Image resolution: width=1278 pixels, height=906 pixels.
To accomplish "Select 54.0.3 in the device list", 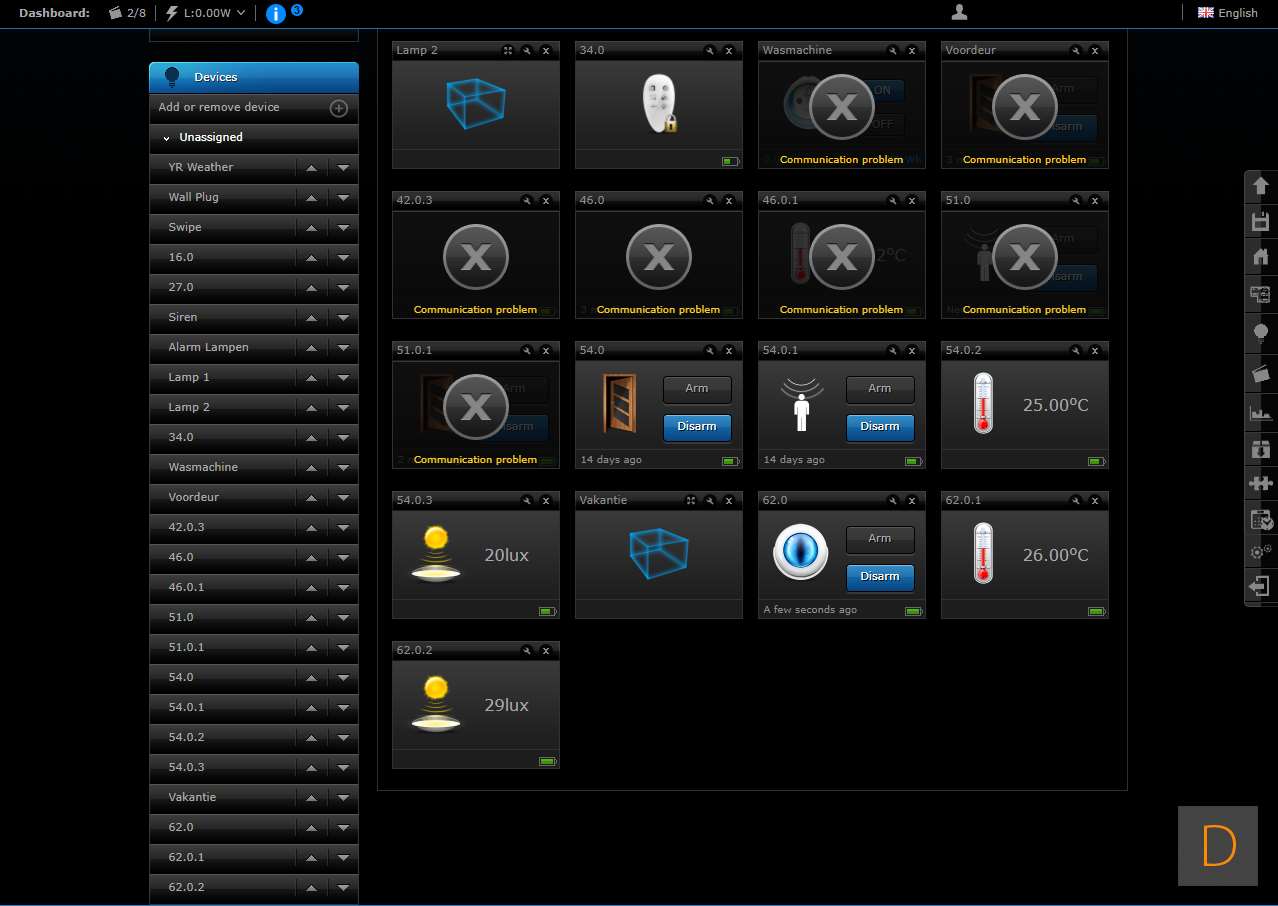I will (186, 768).
